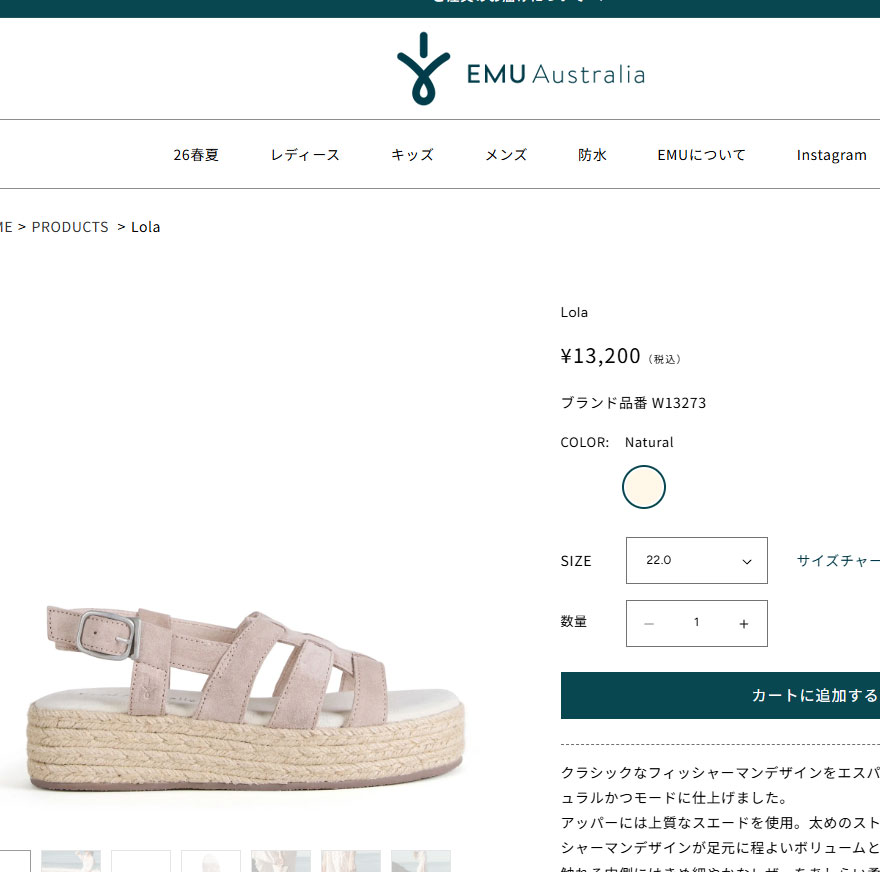Select the second product thumbnail
Screen dimensions: 880x872
coord(71,861)
